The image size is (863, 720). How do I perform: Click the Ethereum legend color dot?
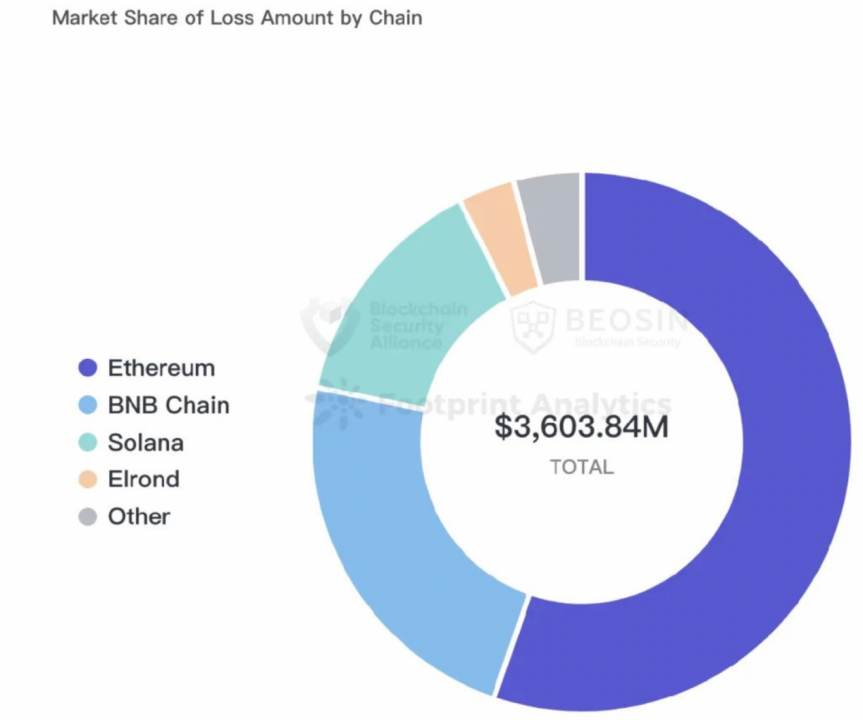[x=88, y=368]
